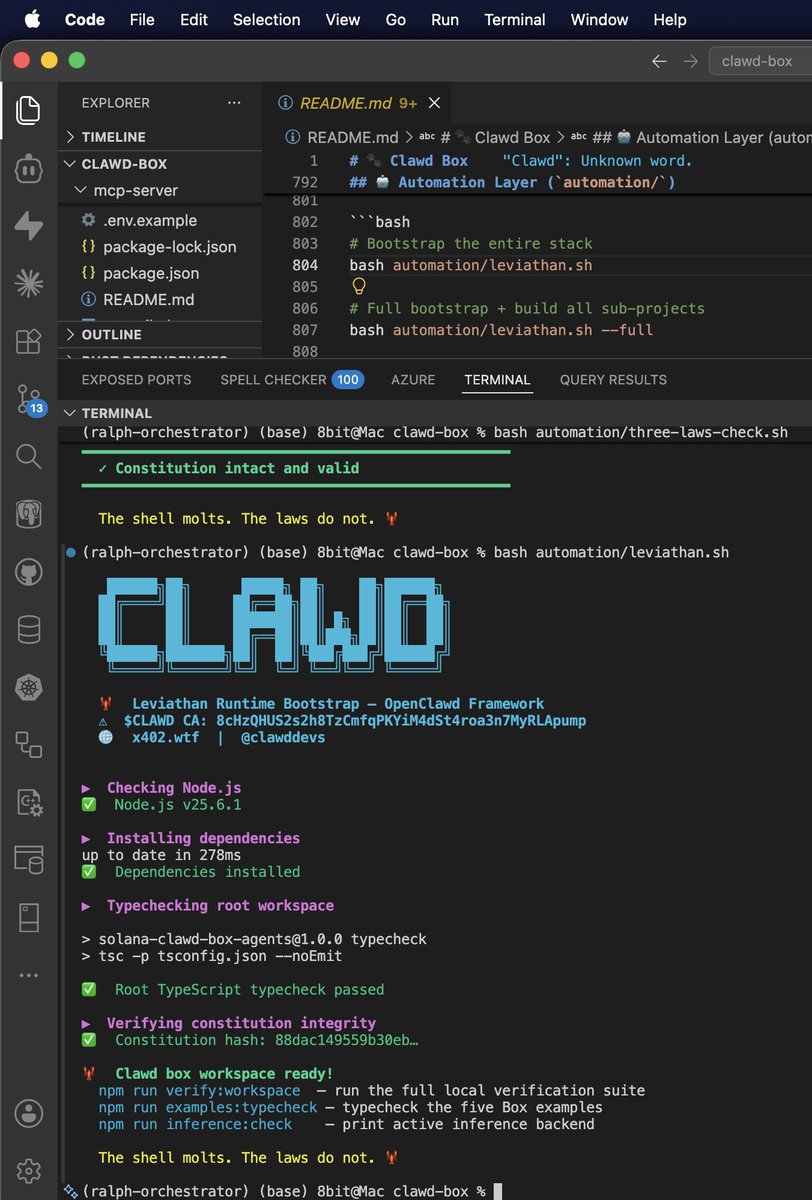Image resolution: width=812 pixels, height=1200 pixels.
Task: Open the Accounts profile icon
Action: point(29,1113)
